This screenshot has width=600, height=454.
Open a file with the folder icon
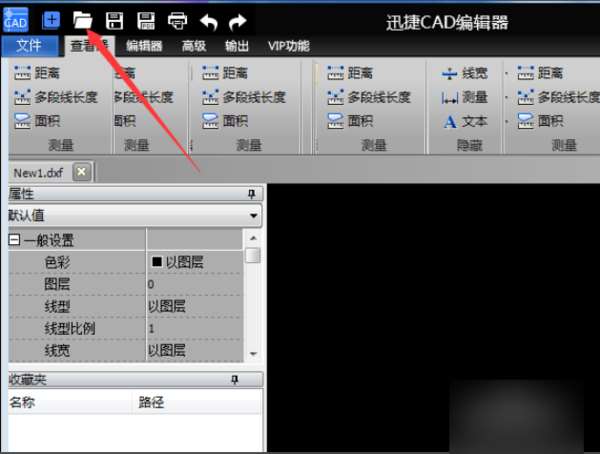tap(83, 20)
